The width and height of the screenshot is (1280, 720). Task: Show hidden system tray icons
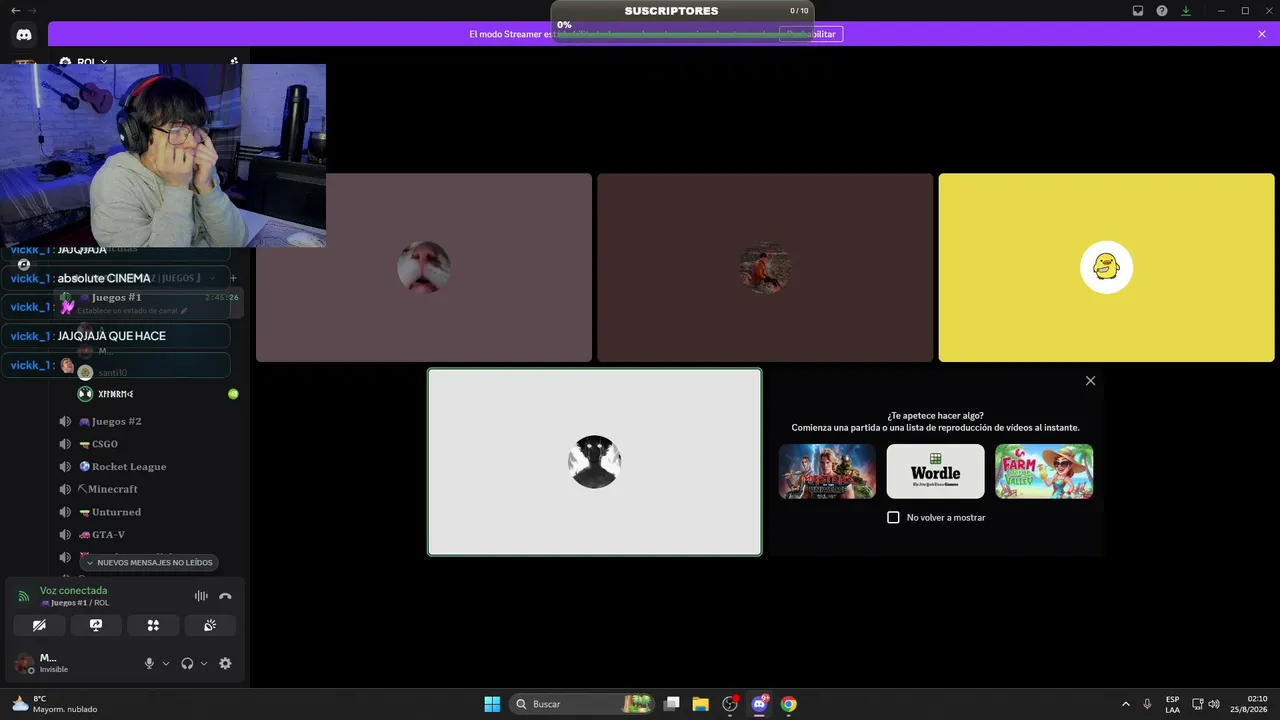[x=1126, y=704]
